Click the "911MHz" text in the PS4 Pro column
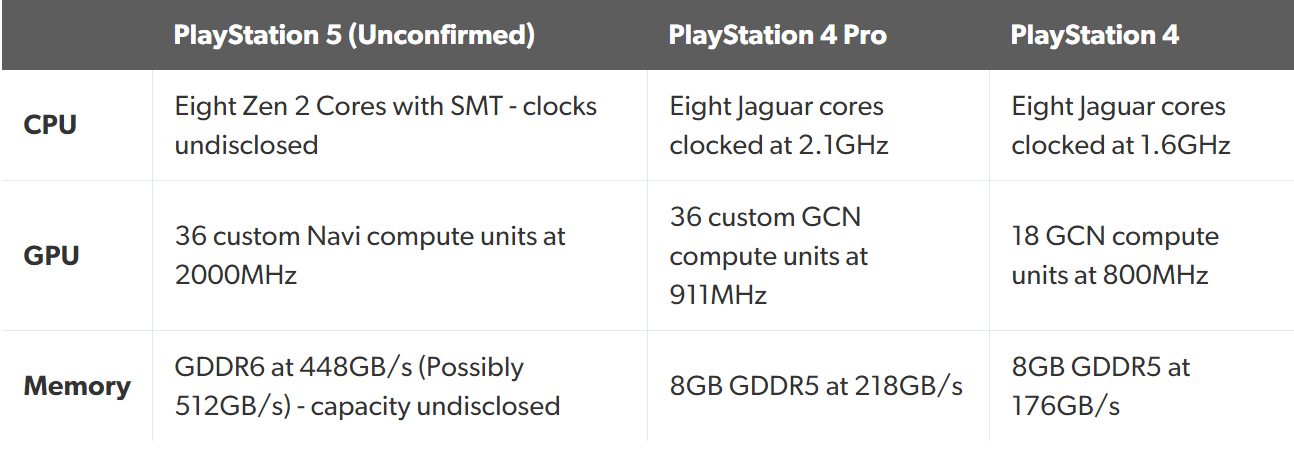Viewport: 1294px width, 454px height. click(717, 295)
